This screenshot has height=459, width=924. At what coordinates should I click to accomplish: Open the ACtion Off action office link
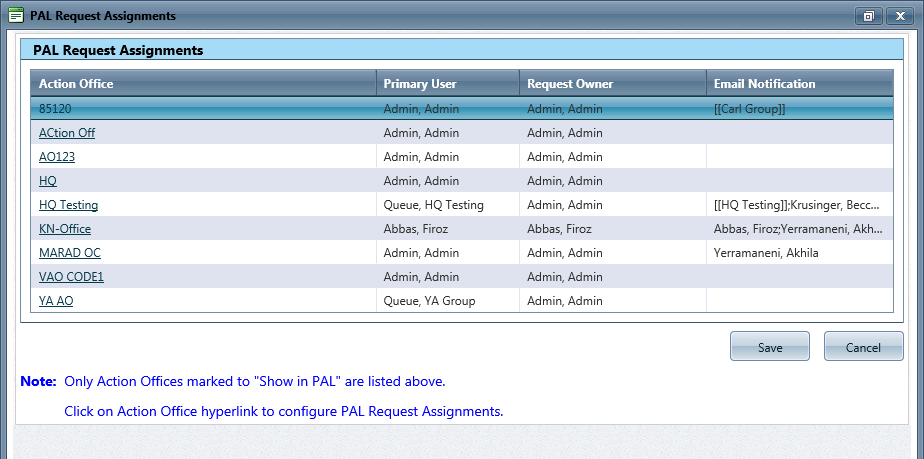click(67, 133)
